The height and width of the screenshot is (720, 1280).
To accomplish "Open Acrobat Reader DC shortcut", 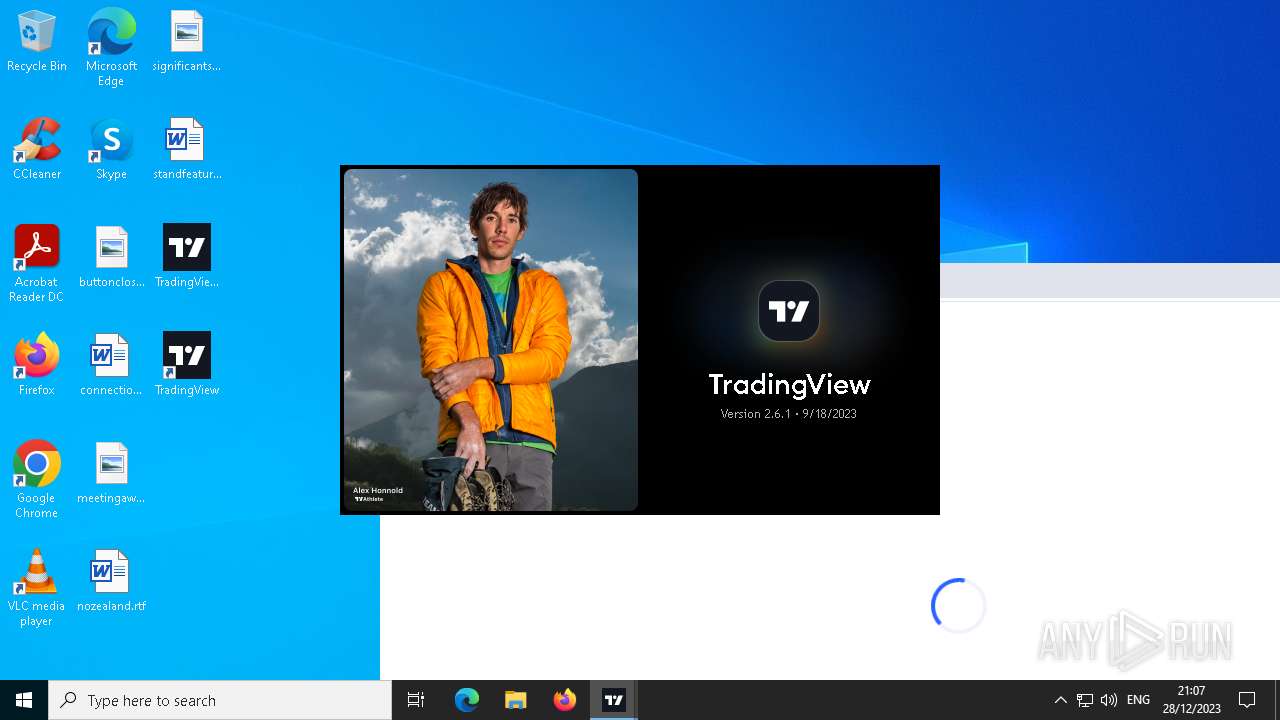I will tap(37, 264).
